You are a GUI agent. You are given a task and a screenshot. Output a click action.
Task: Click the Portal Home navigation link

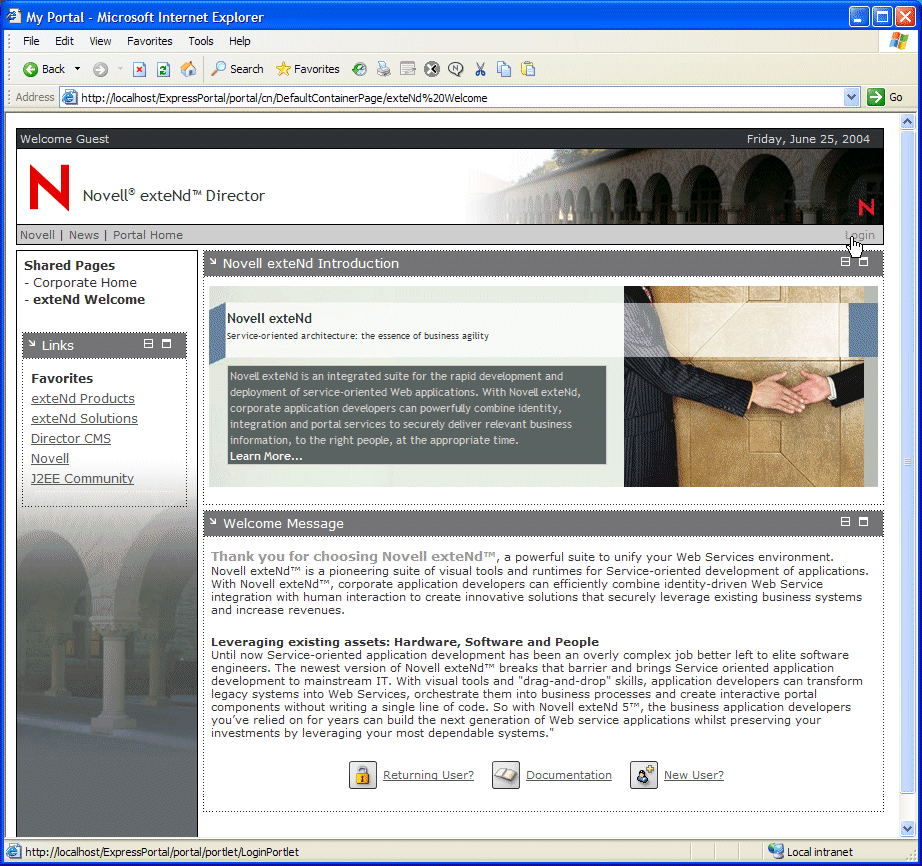point(148,235)
